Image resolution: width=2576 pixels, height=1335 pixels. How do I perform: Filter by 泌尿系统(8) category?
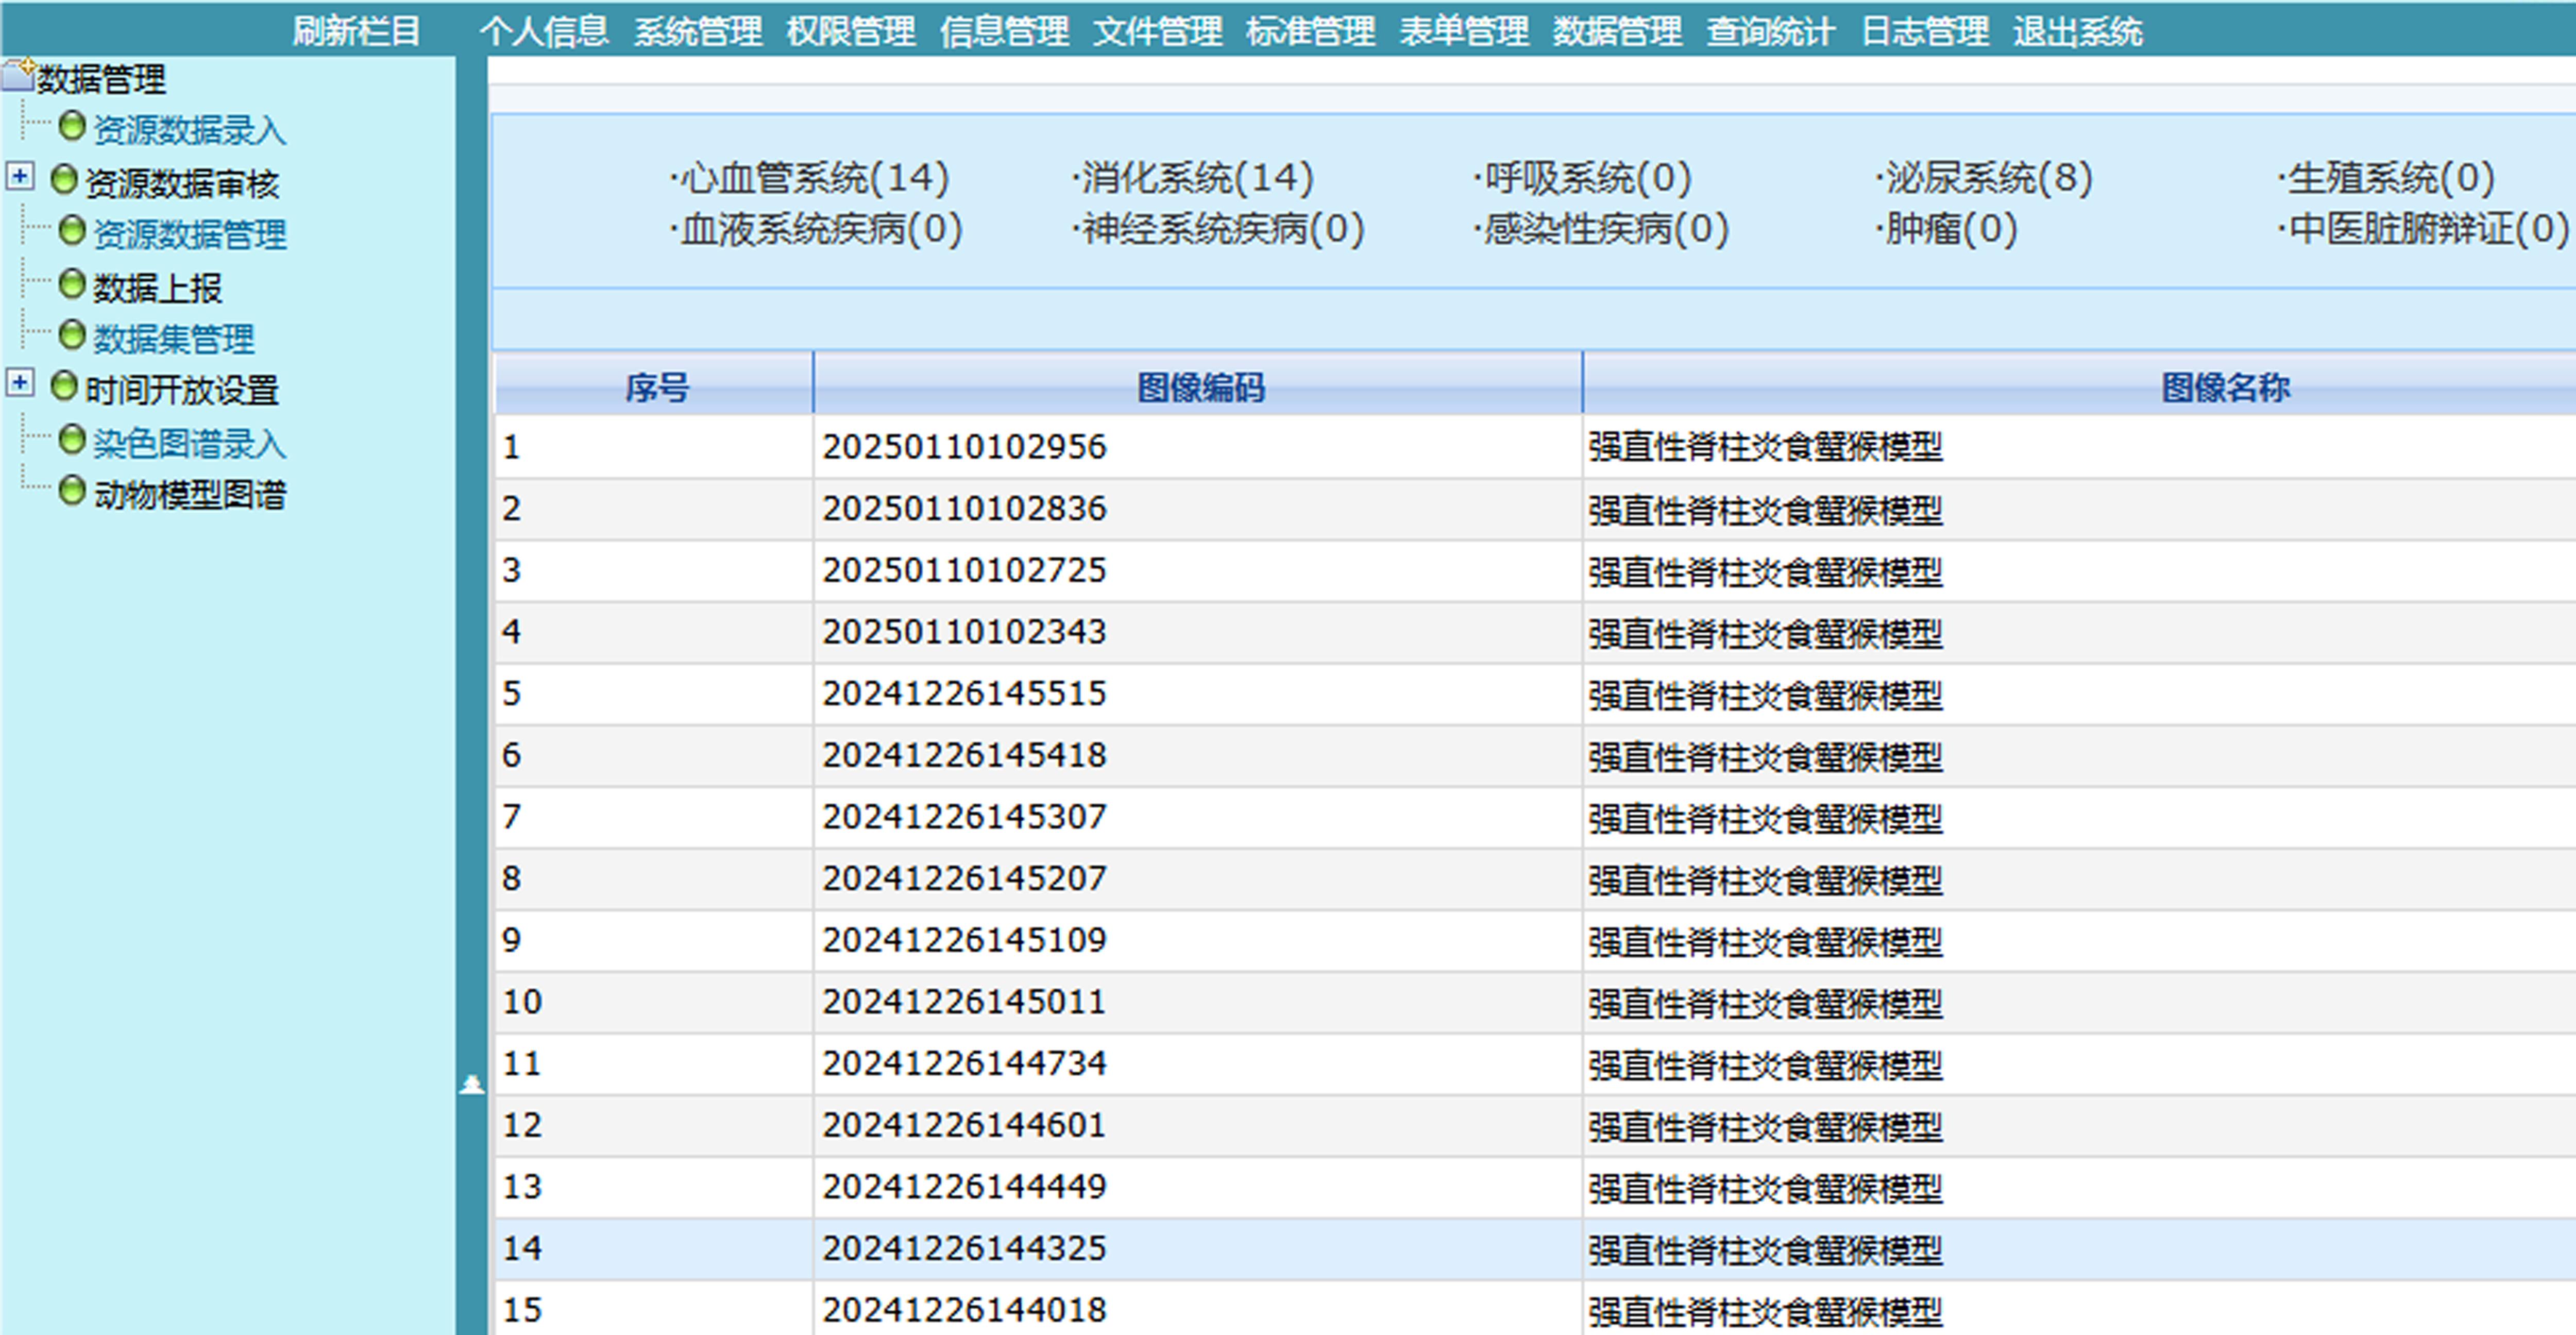pyautogui.click(x=1987, y=178)
